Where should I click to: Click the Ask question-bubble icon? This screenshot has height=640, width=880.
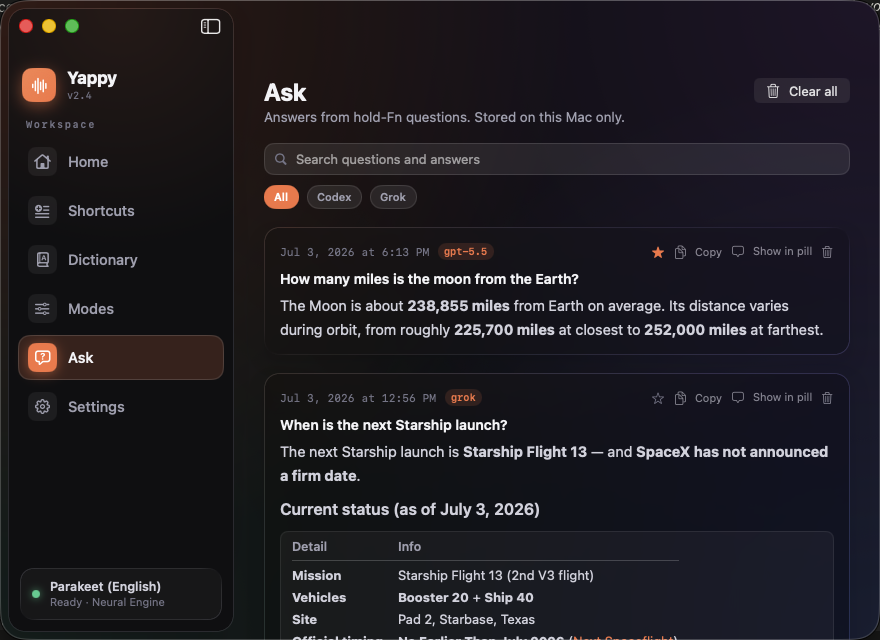42,358
